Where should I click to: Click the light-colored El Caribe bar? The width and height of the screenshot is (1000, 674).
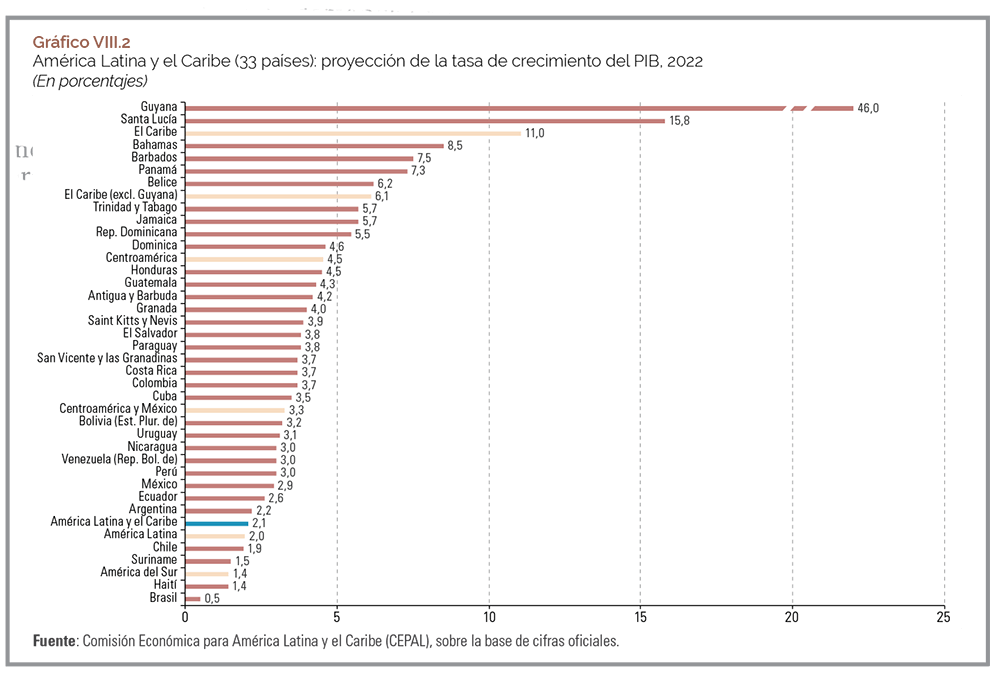352,133
